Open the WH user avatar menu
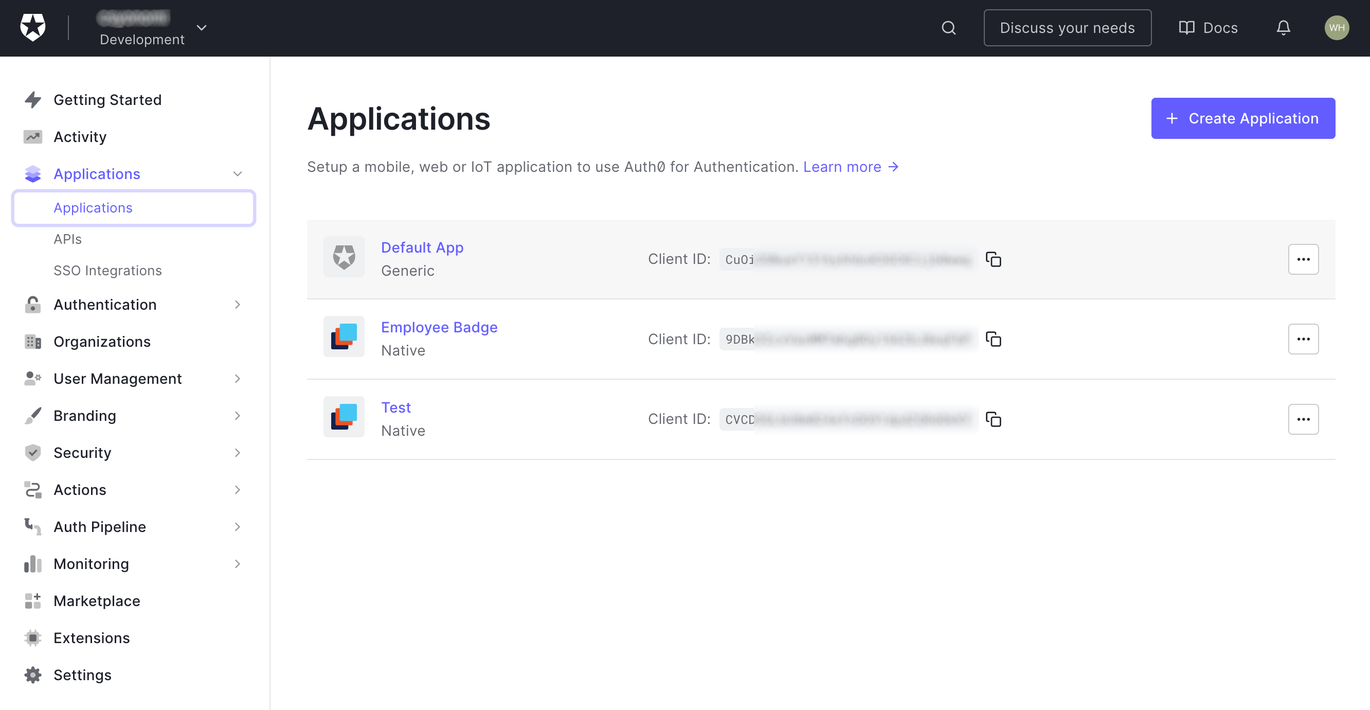This screenshot has height=710, width=1370. 1336,28
